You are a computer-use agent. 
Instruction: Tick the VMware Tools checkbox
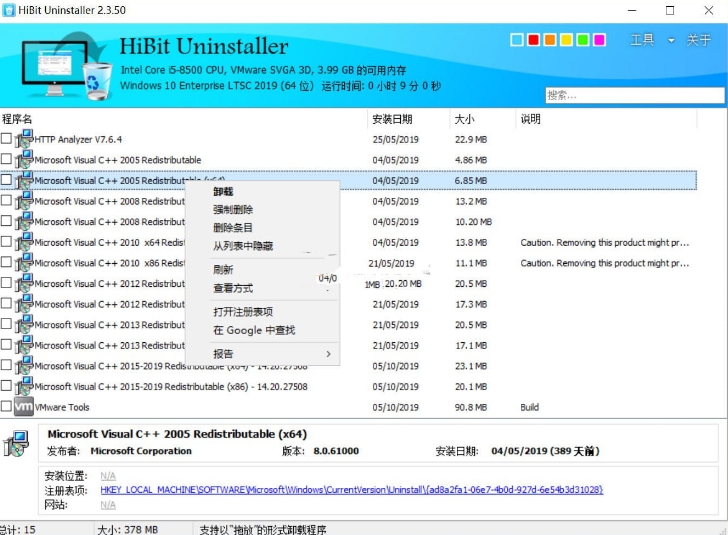coord(7,407)
